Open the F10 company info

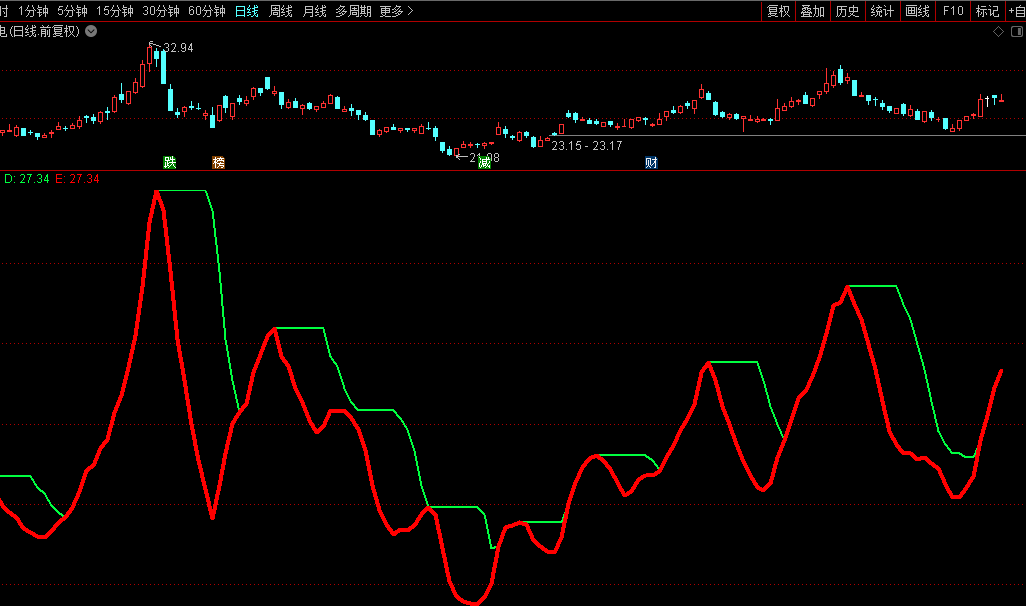coord(953,11)
